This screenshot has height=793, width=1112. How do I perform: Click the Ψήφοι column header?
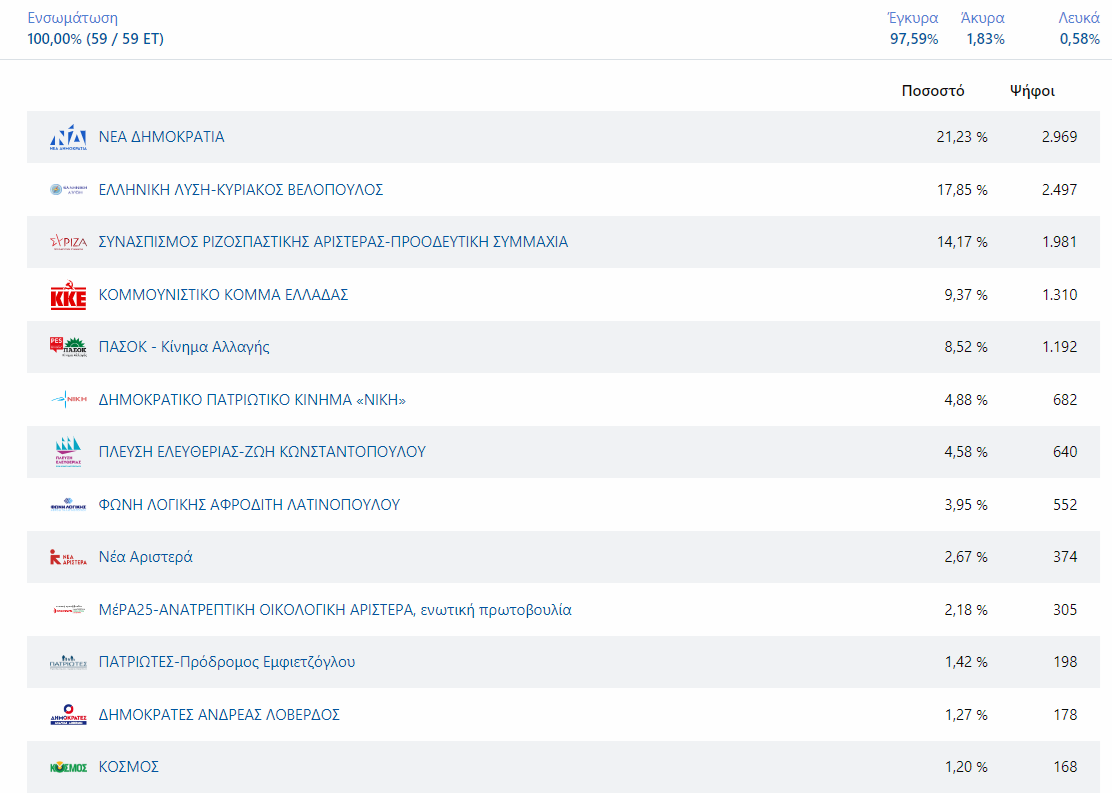pyautogui.click(x=1032, y=91)
